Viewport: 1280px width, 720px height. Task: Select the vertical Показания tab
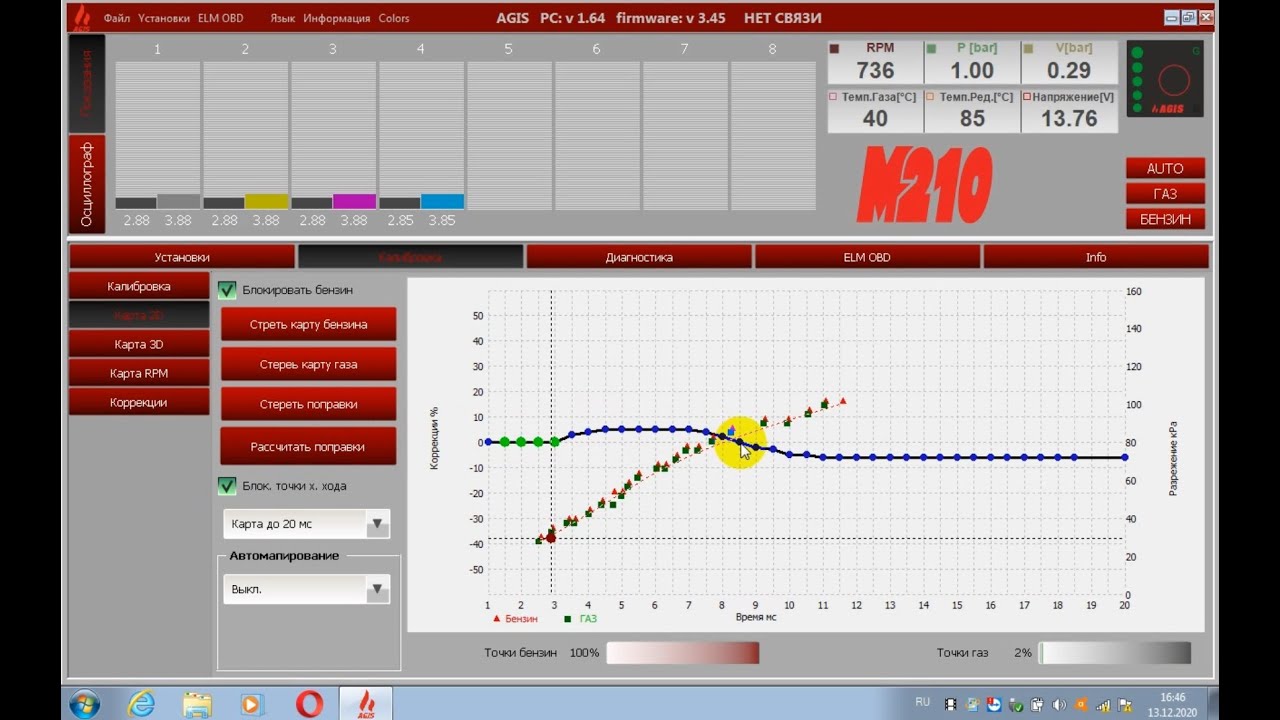[87, 84]
